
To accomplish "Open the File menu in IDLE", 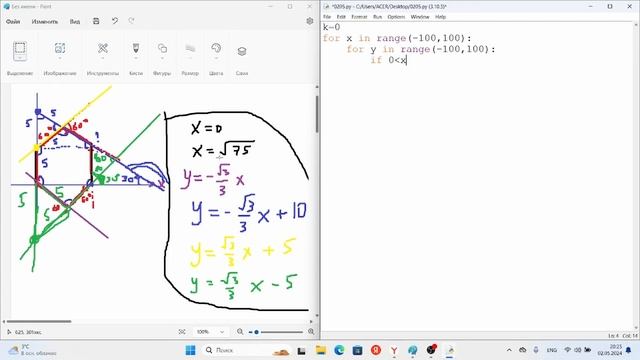I will pos(327,17).
